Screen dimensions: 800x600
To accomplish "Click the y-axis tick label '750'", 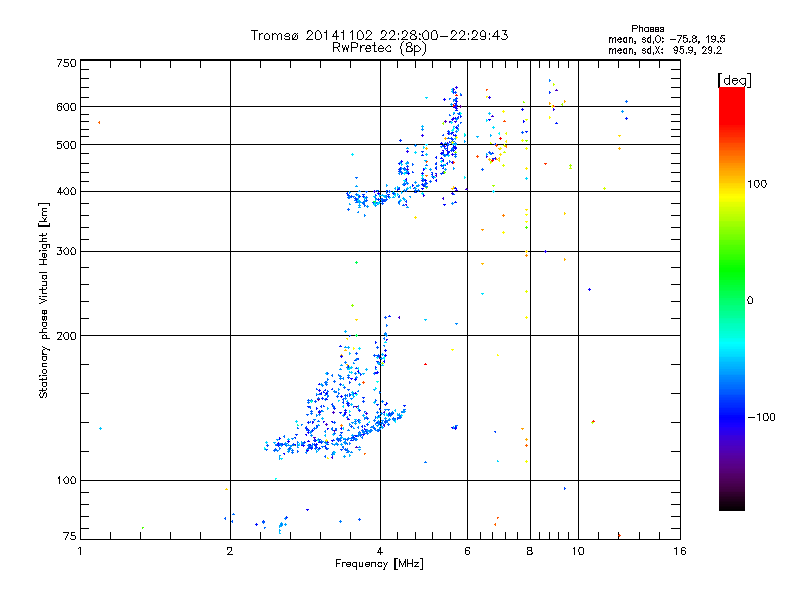I will 66,63.
